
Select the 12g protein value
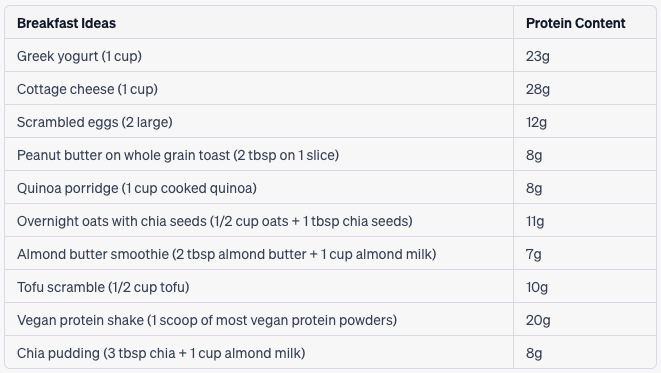[536, 122]
